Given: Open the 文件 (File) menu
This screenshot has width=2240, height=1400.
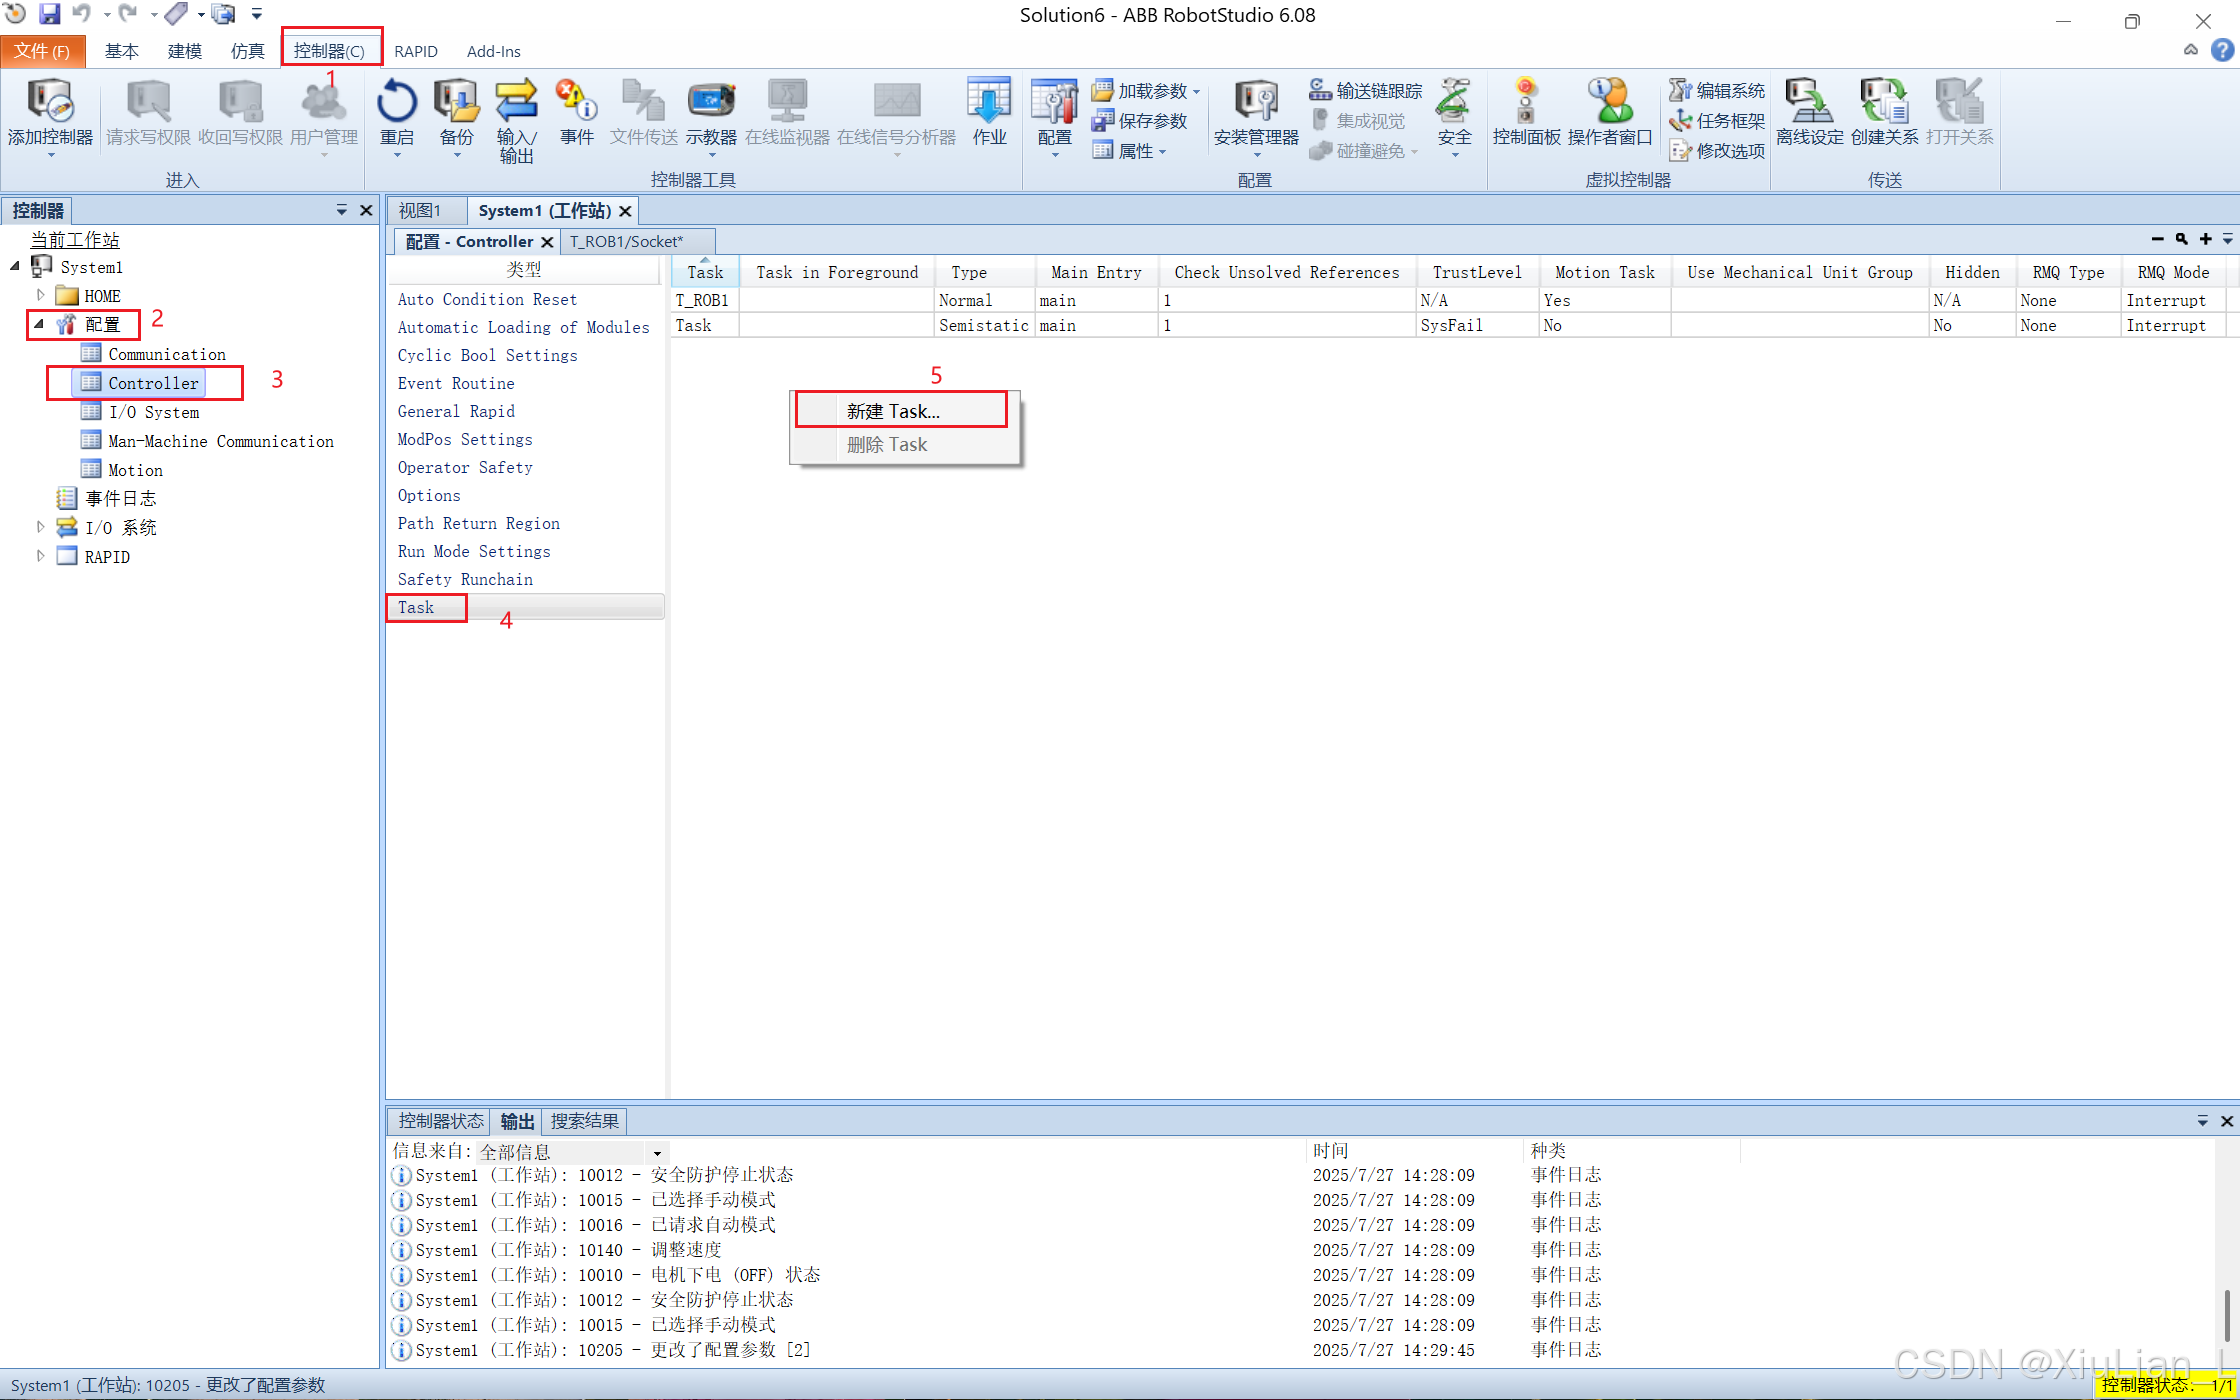Looking at the screenshot, I should [42, 51].
